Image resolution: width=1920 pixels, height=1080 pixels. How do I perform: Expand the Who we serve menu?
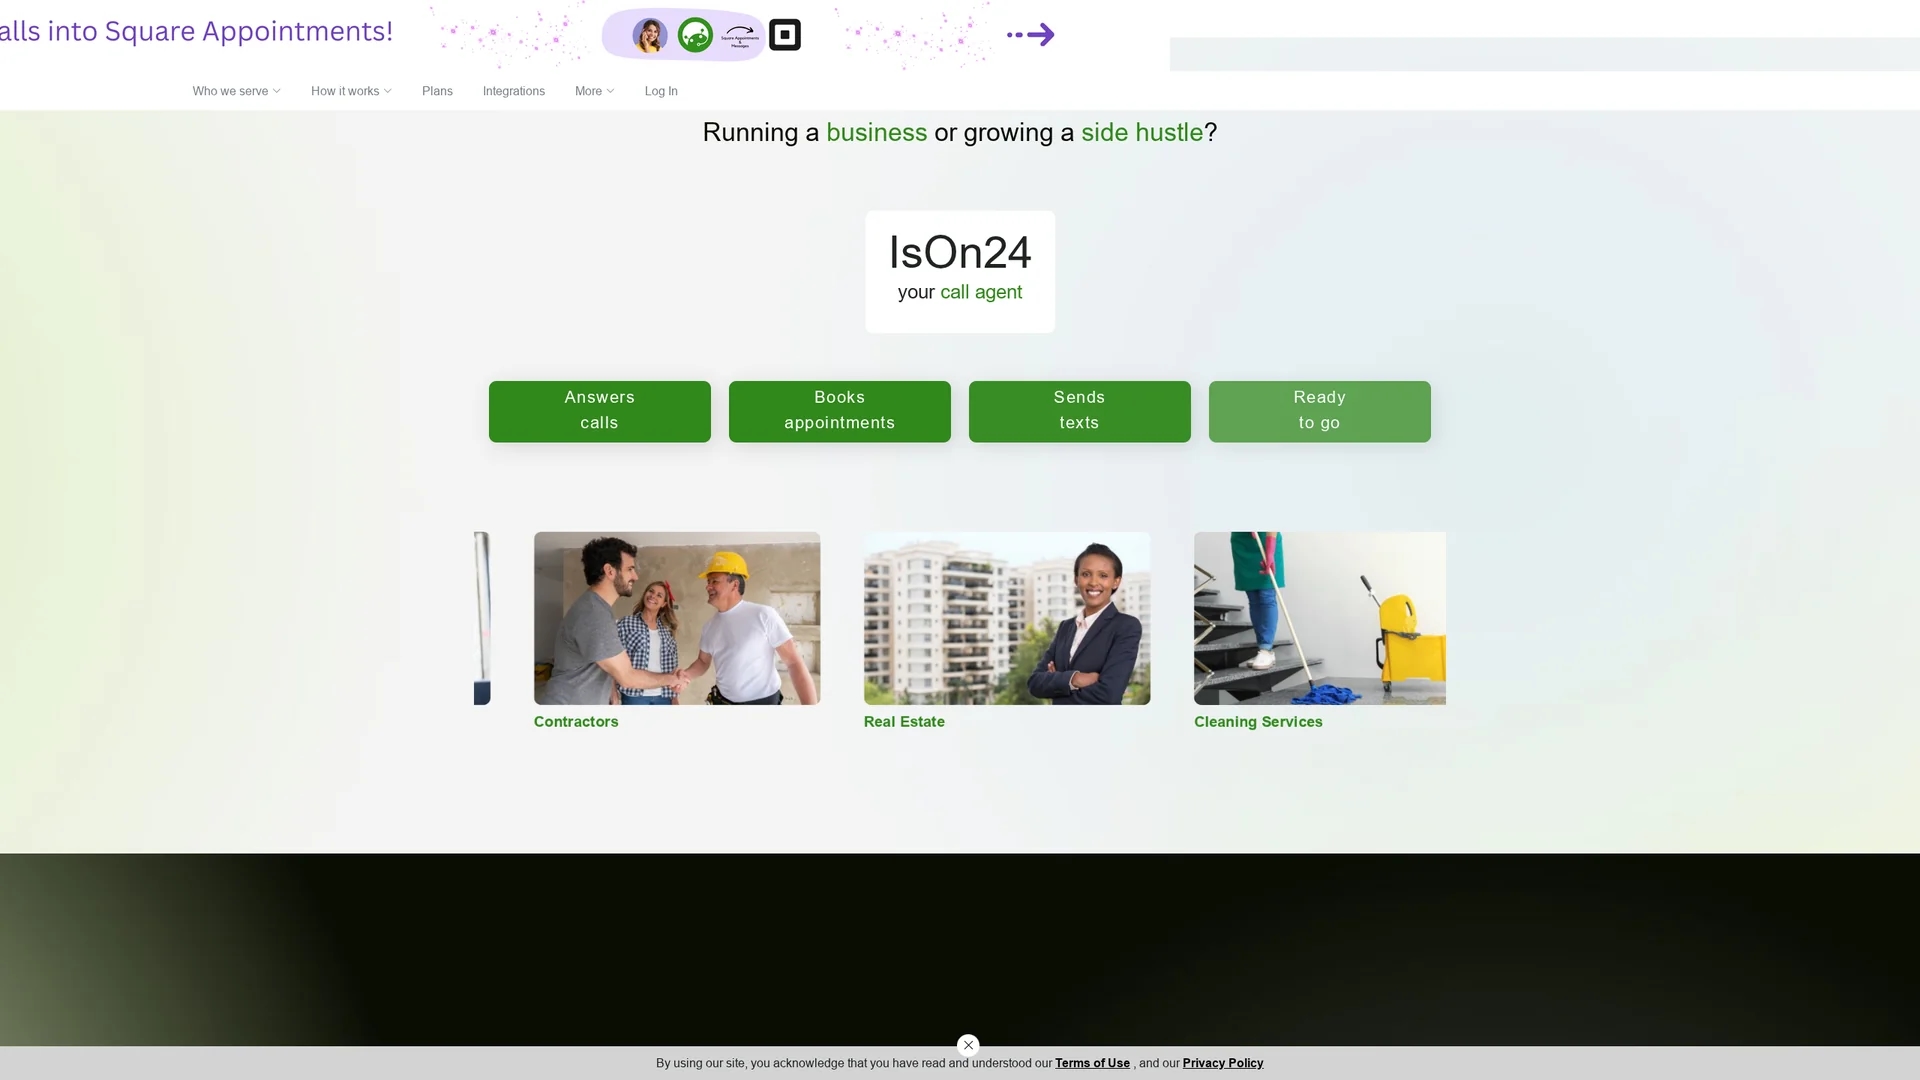236,91
